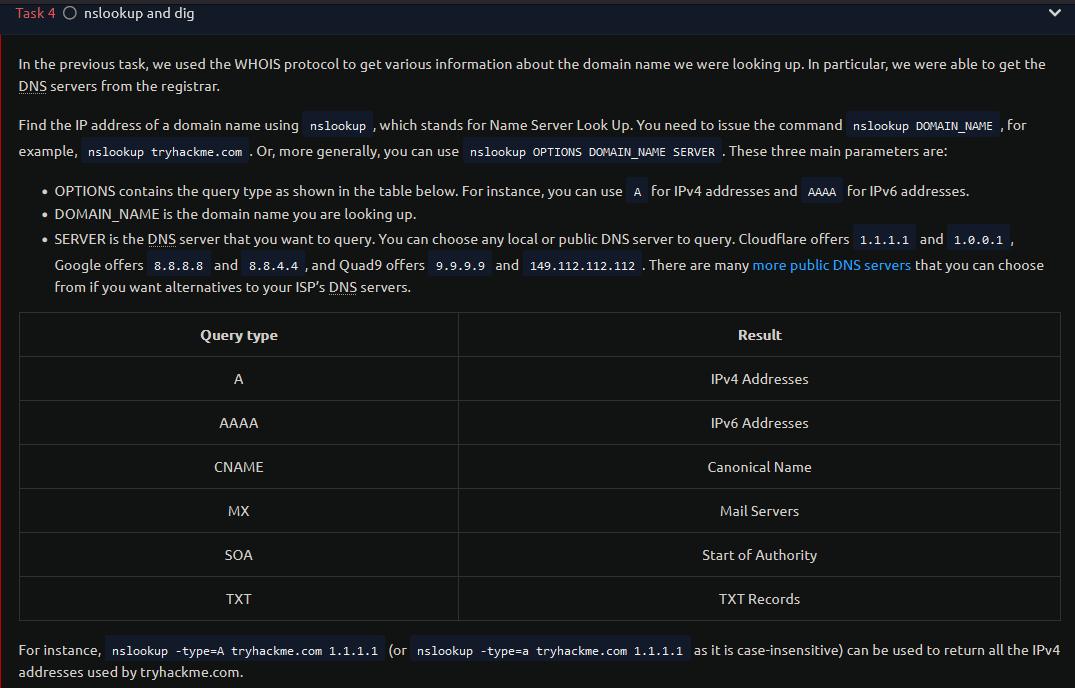Select the 149.112.112.112 Quad9 address
The image size is (1075, 688).
tap(583, 265)
